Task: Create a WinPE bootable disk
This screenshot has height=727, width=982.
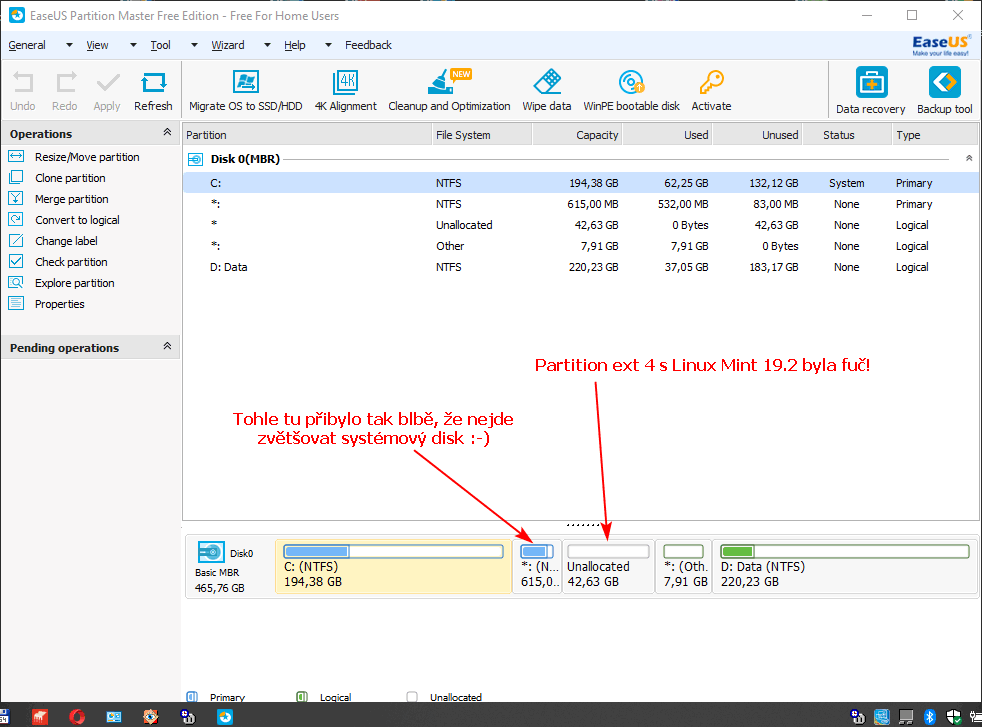Action: coord(630,90)
